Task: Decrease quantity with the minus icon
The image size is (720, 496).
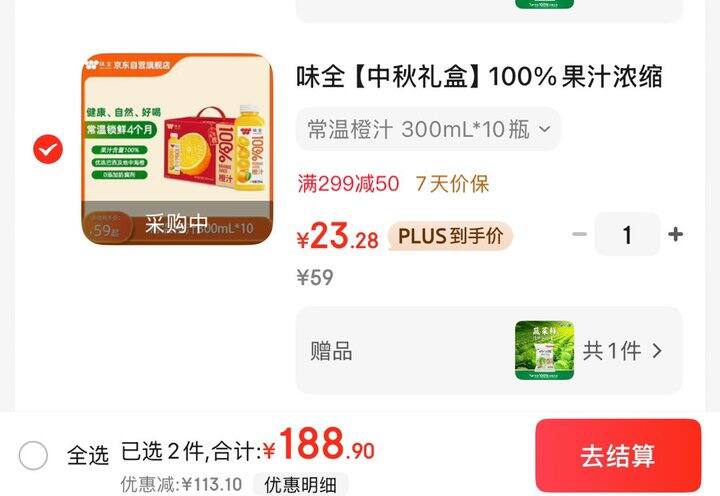Action: [579, 234]
